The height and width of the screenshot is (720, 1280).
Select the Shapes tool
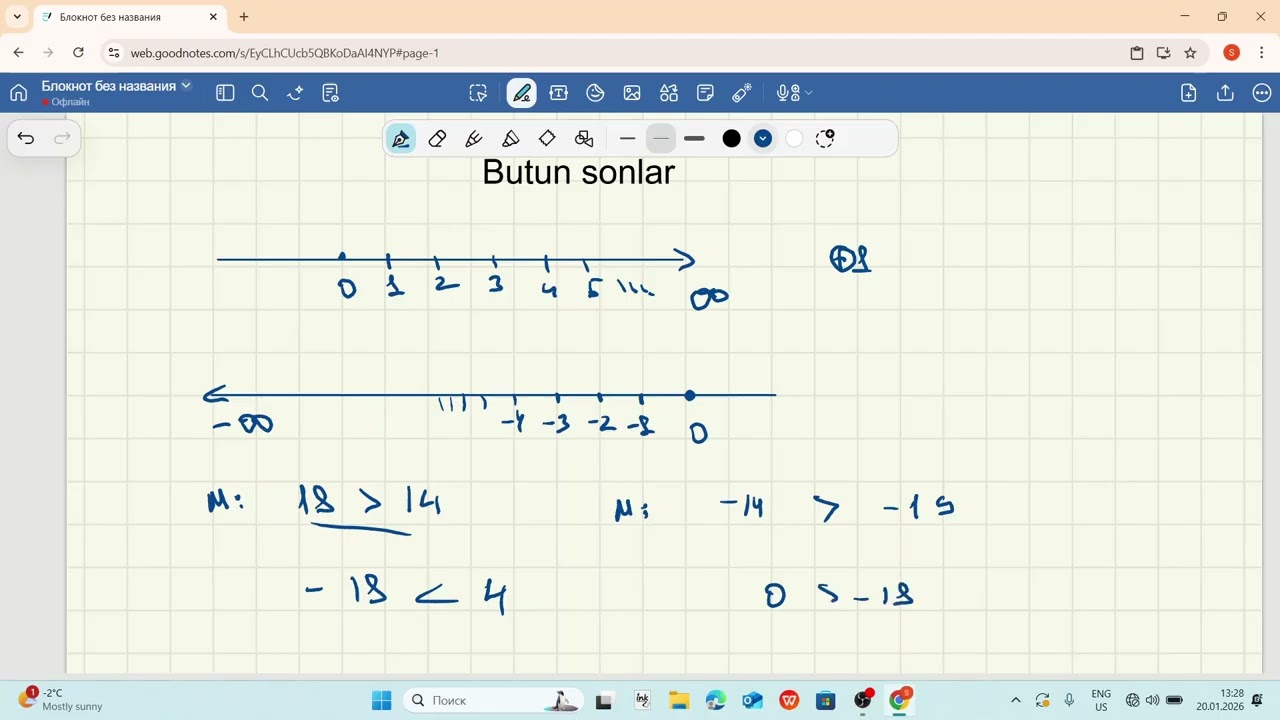(x=669, y=93)
